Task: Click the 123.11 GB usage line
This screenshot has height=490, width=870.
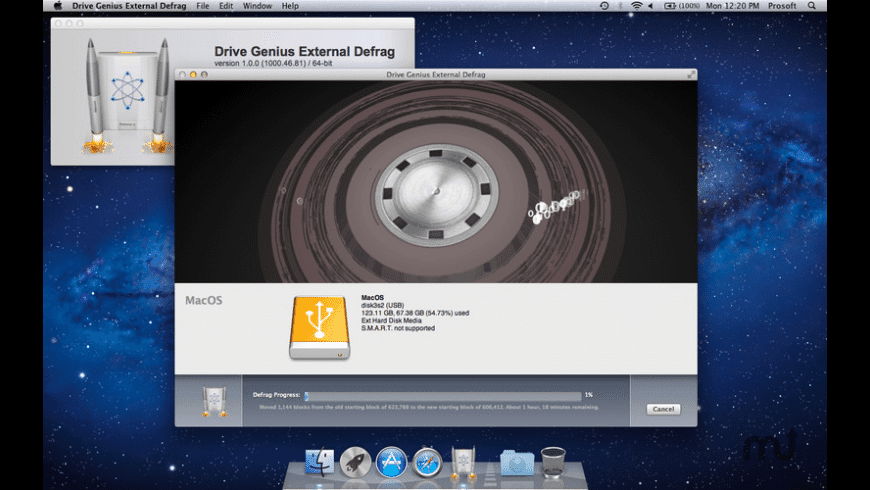Action: (415, 313)
